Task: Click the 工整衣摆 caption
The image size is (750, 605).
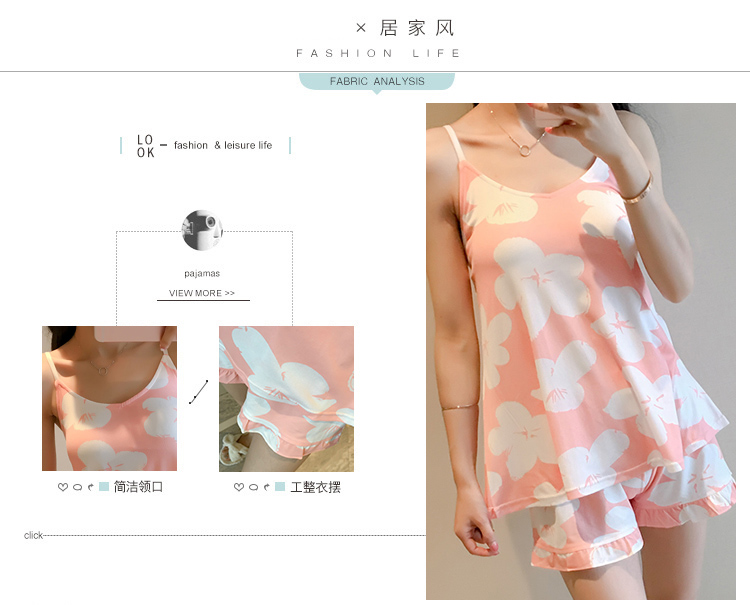Action: (x=315, y=487)
